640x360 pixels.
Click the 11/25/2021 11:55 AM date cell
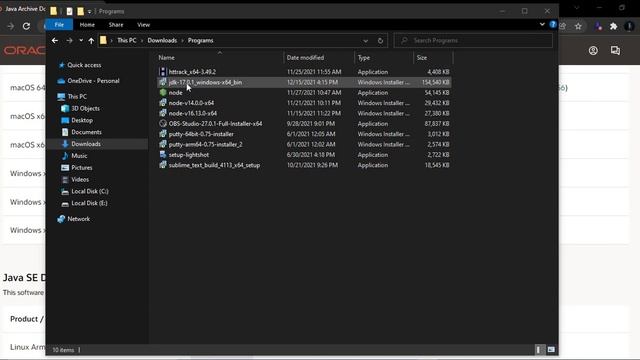click(x=314, y=72)
